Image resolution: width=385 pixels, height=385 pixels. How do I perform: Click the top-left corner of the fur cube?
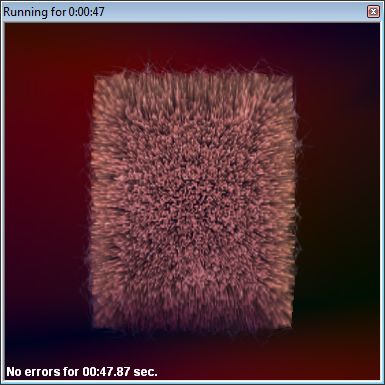[97, 79]
